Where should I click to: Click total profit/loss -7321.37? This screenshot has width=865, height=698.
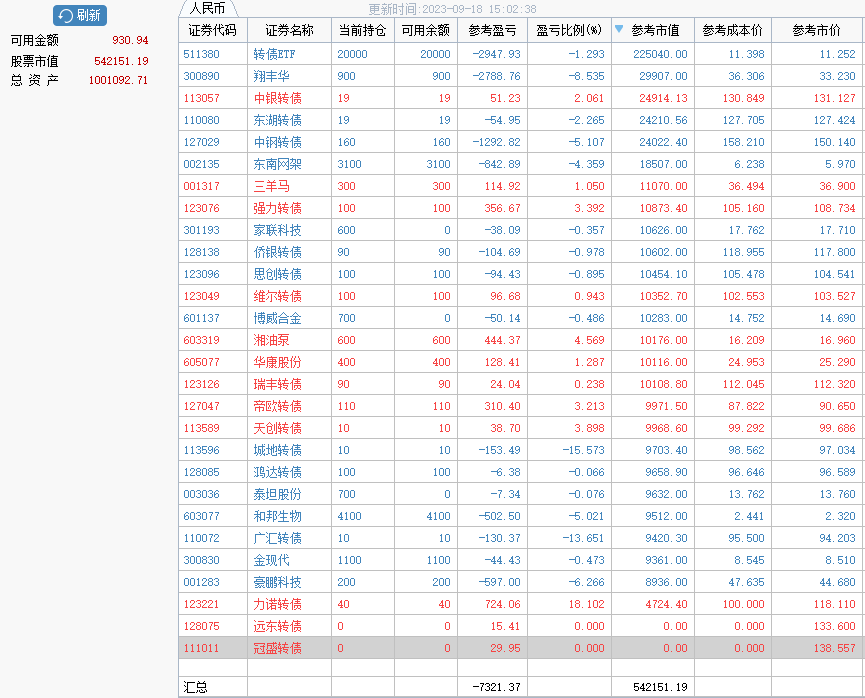coord(496,687)
